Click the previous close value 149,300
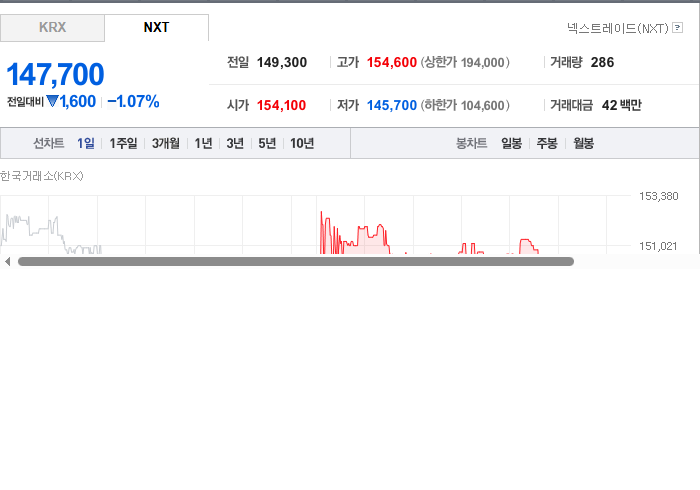 (282, 62)
